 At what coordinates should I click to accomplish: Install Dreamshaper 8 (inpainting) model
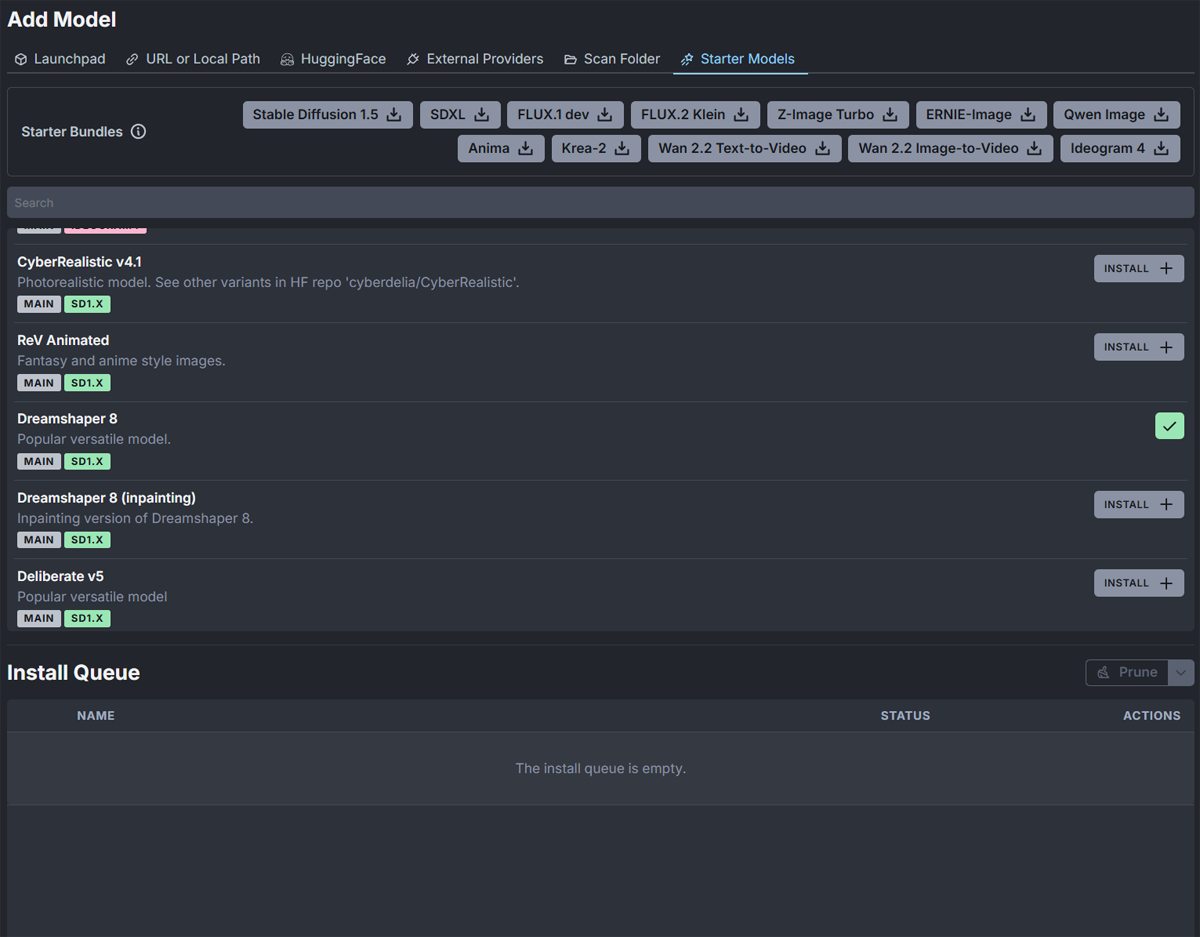coord(1138,505)
